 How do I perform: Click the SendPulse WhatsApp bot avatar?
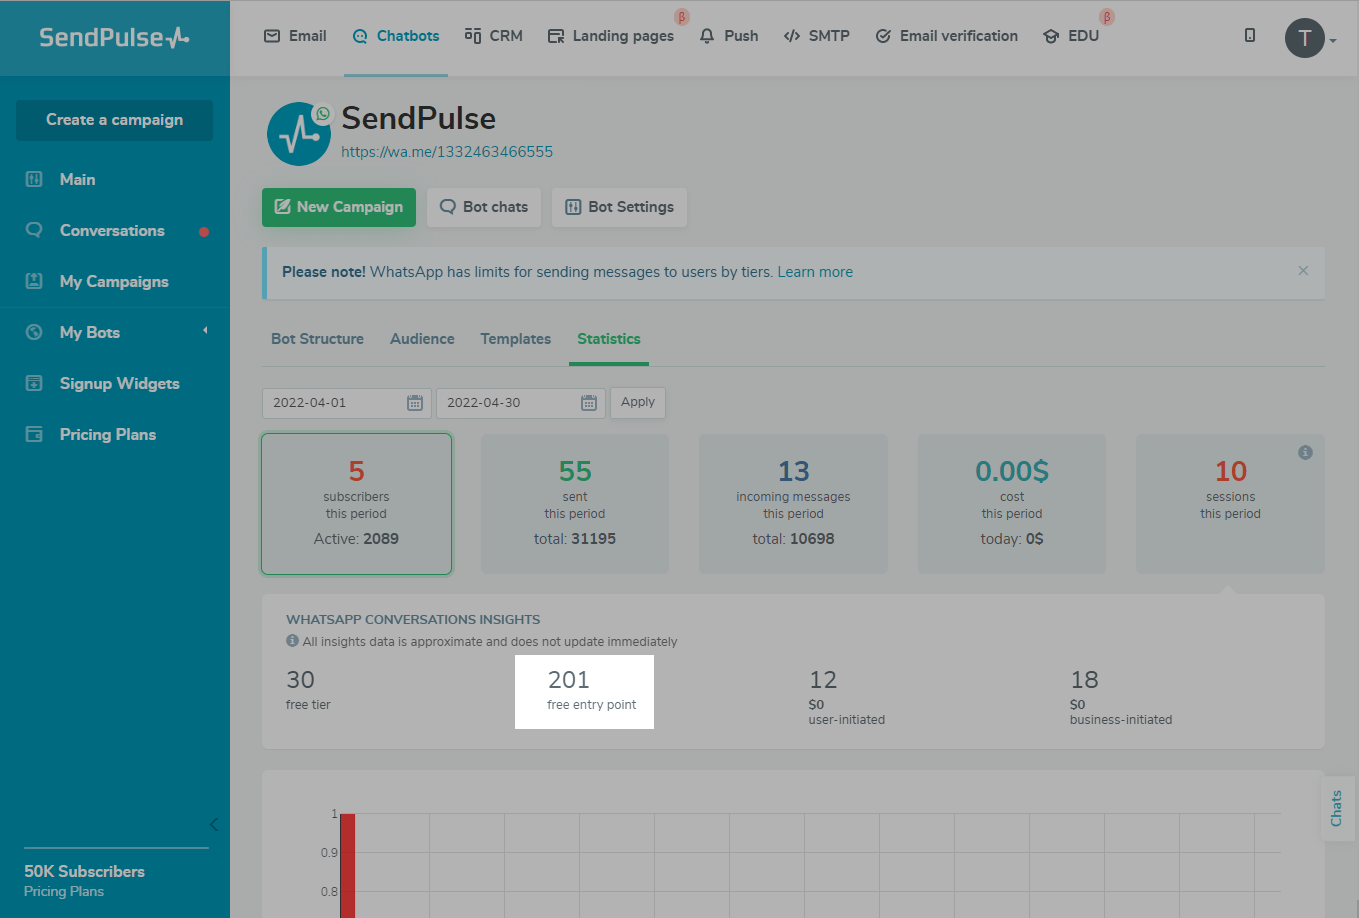coord(298,134)
